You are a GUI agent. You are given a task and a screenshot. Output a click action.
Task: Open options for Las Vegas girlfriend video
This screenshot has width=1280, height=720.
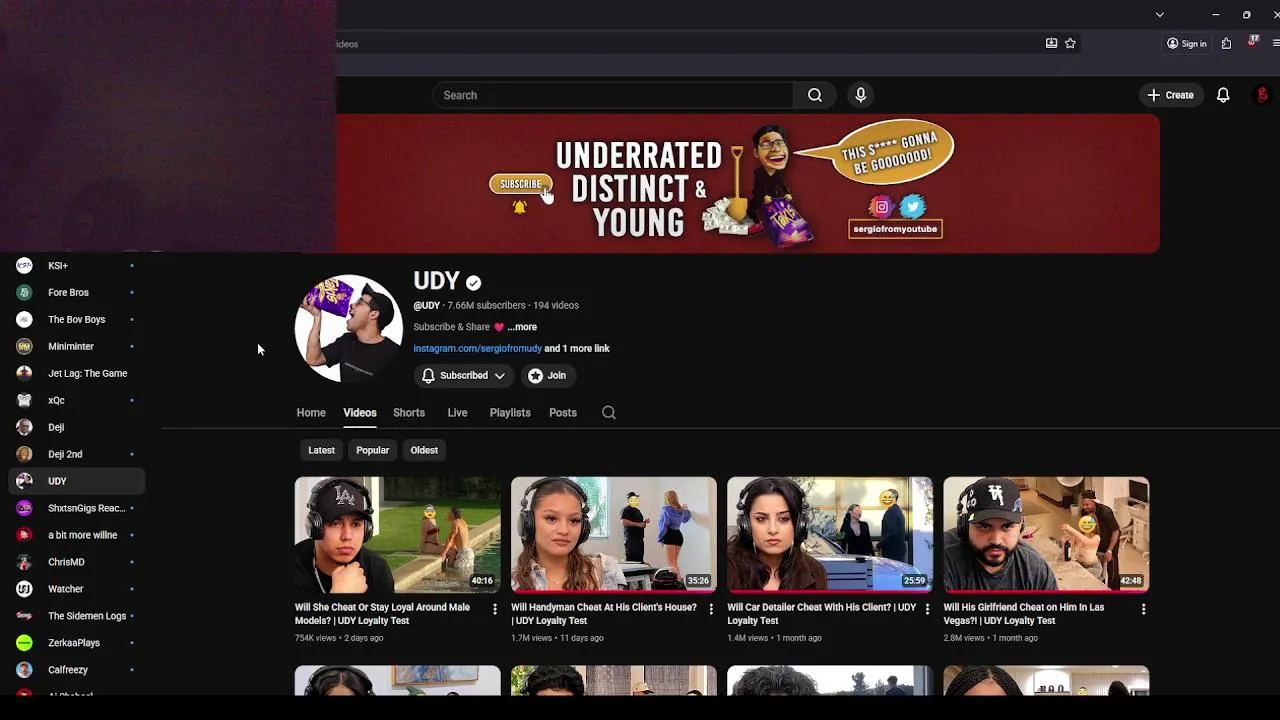[1143, 609]
